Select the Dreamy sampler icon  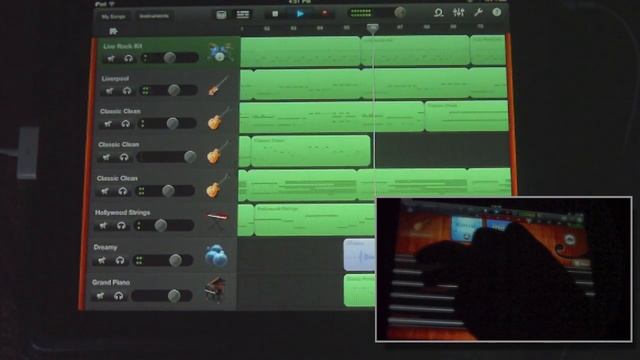click(x=216, y=256)
